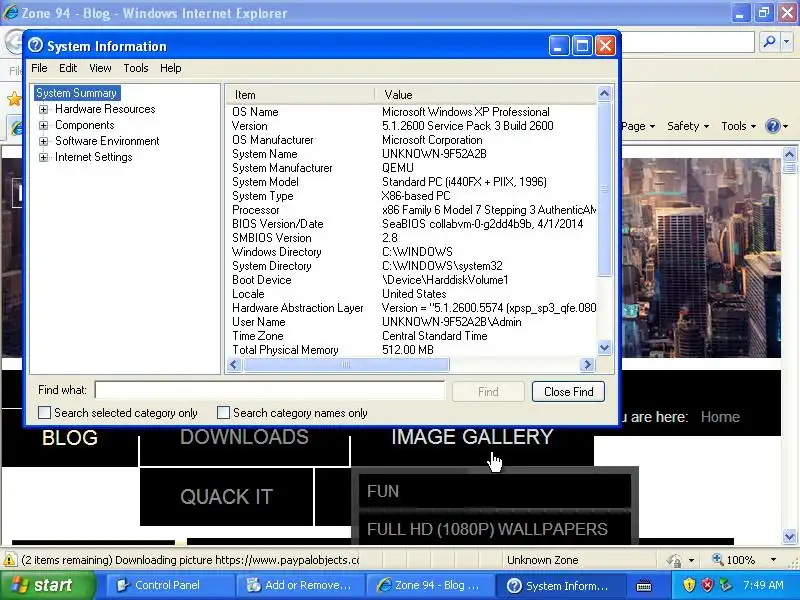Open the Tools menu in System Information

[136, 68]
